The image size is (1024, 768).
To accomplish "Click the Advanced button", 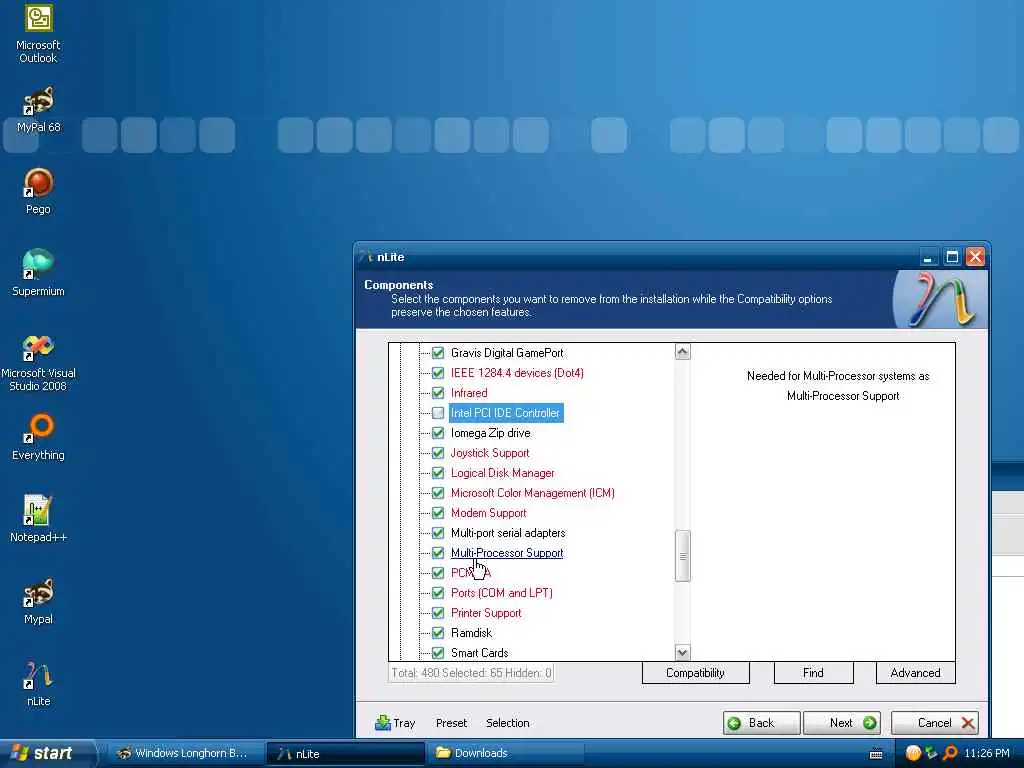I will (x=915, y=673).
